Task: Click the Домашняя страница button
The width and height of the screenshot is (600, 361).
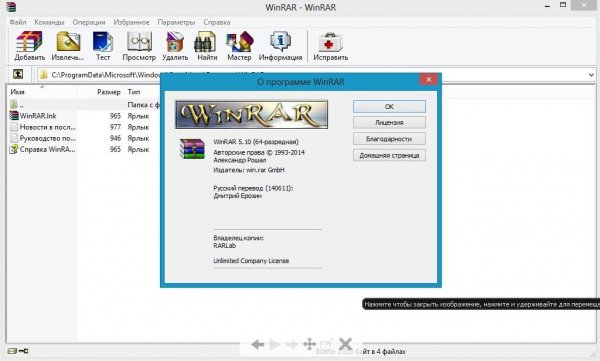Action: pyautogui.click(x=389, y=155)
